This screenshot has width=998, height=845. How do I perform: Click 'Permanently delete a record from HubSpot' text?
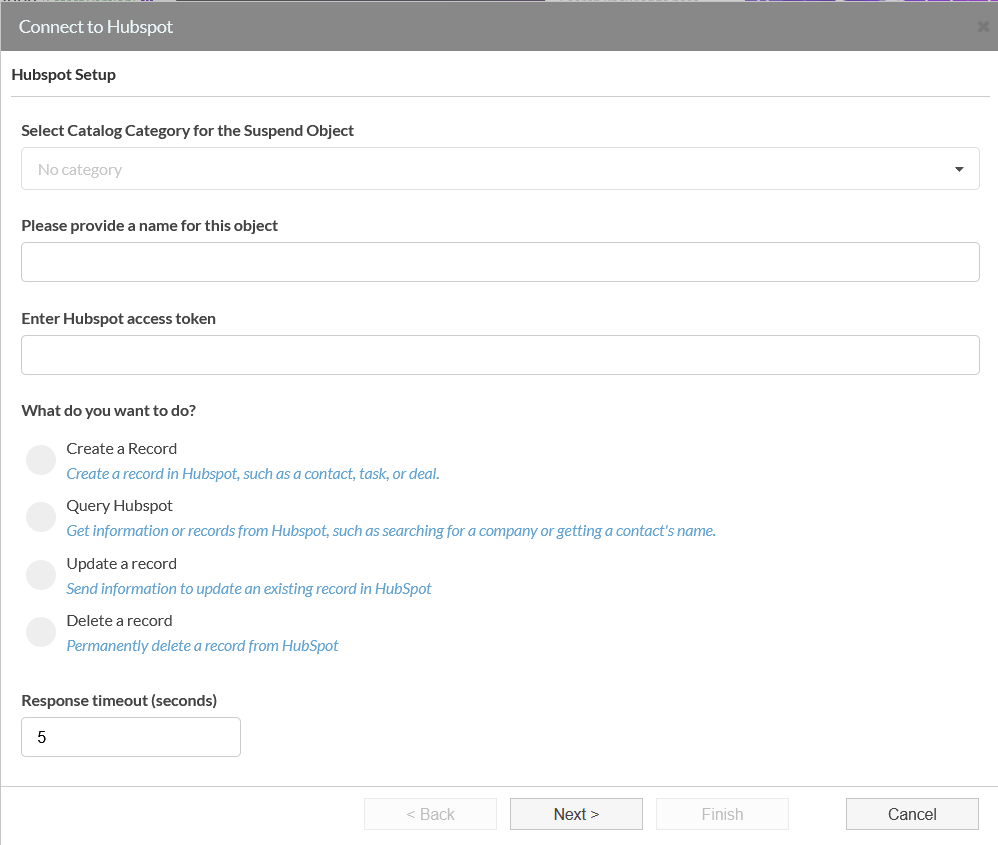tap(202, 646)
